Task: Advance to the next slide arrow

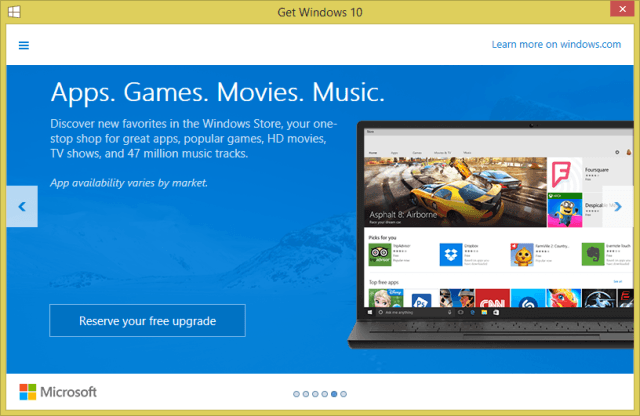Action: tap(617, 207)
